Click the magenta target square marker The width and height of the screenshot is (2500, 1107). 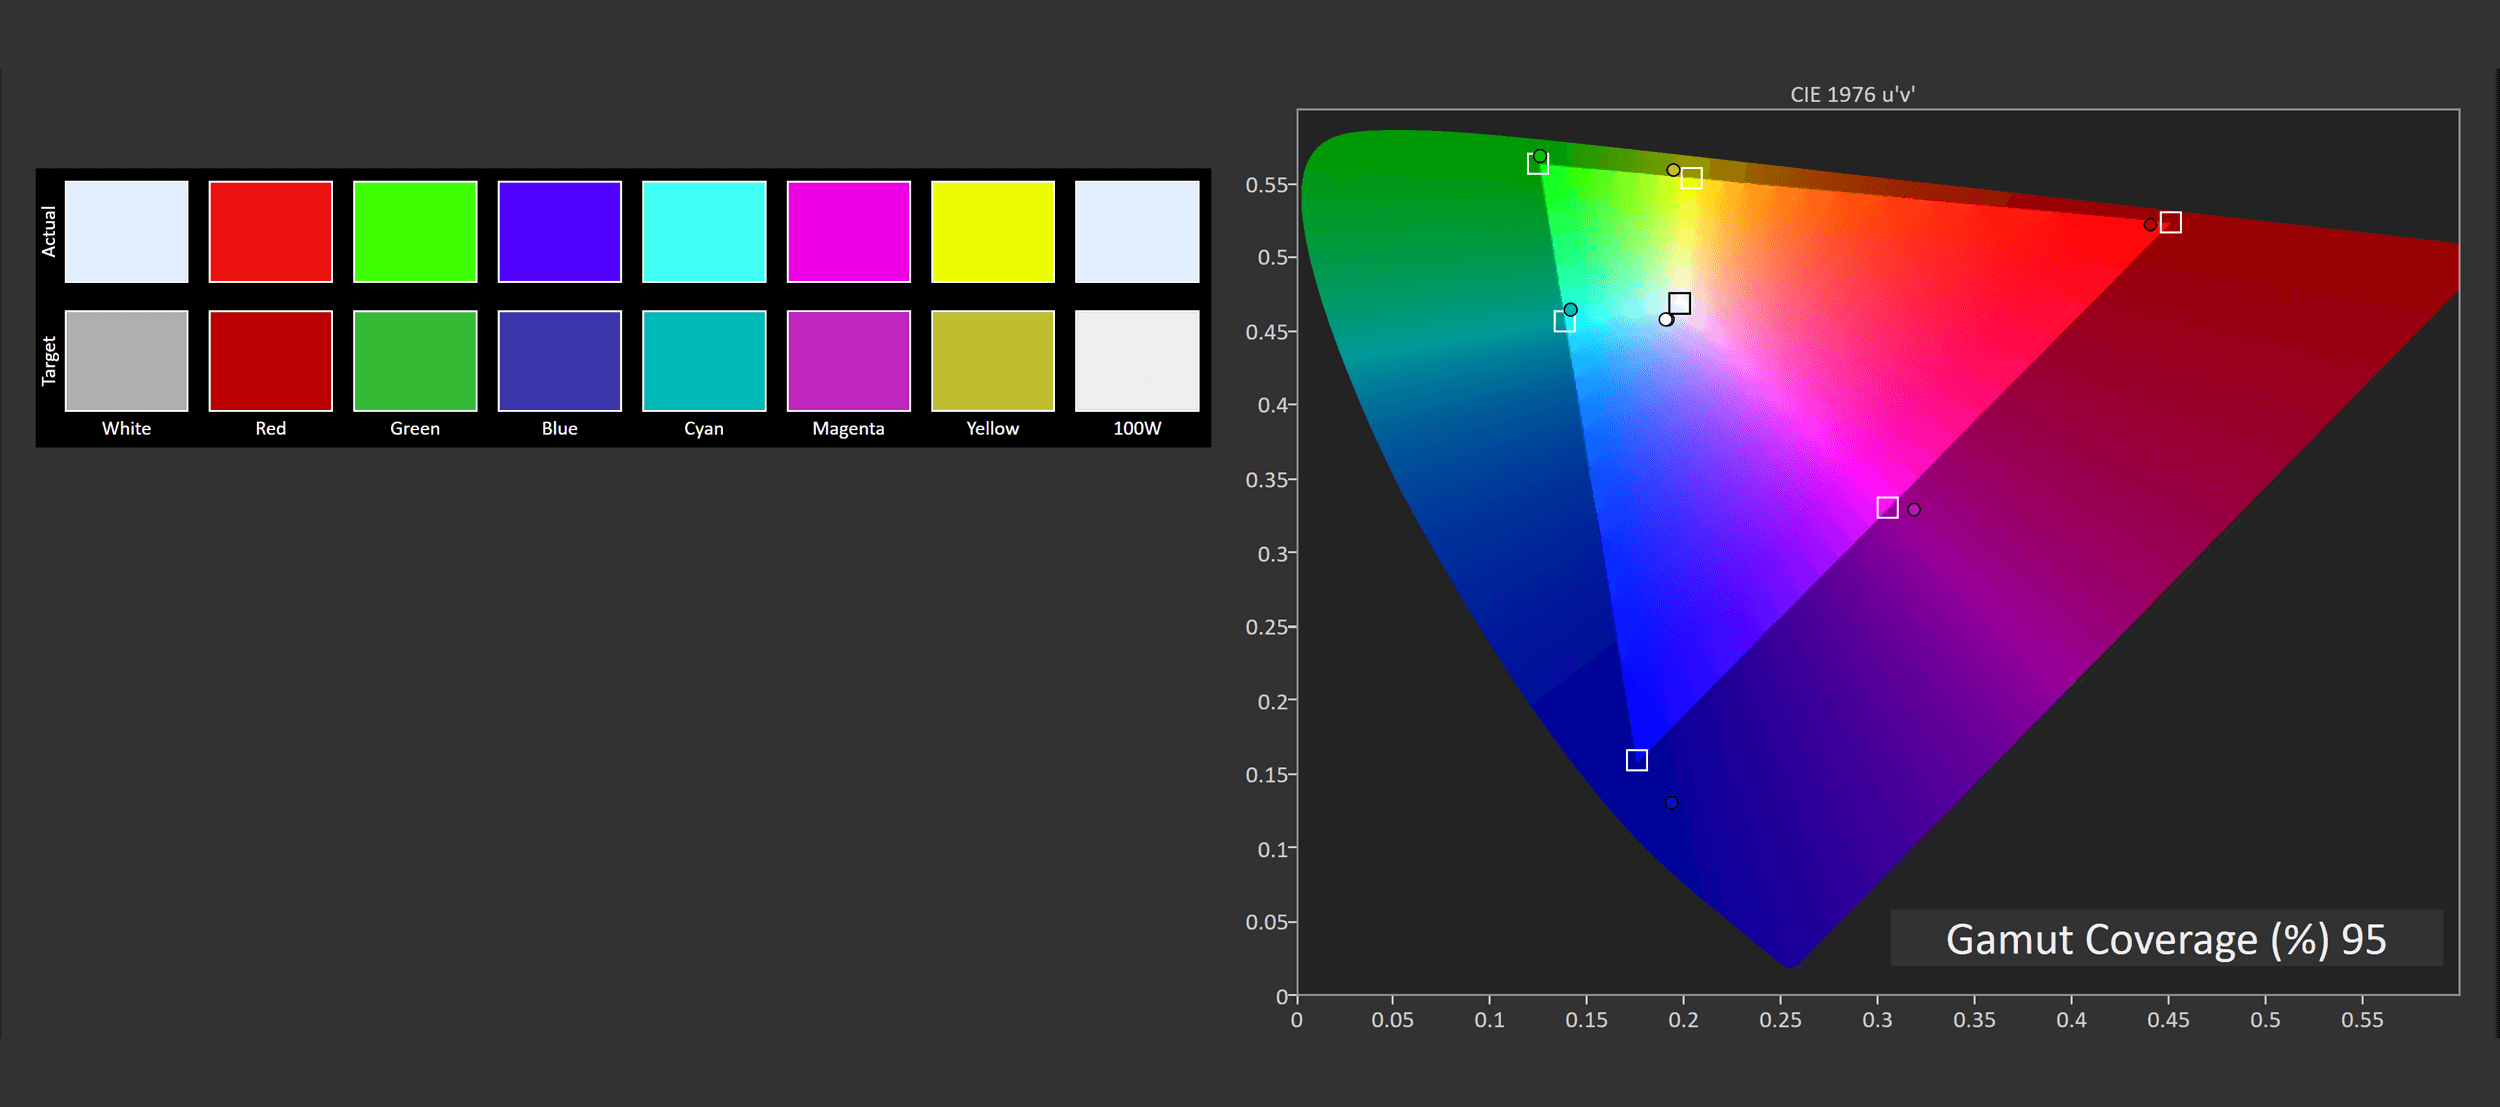click(x=1887, y=507)
